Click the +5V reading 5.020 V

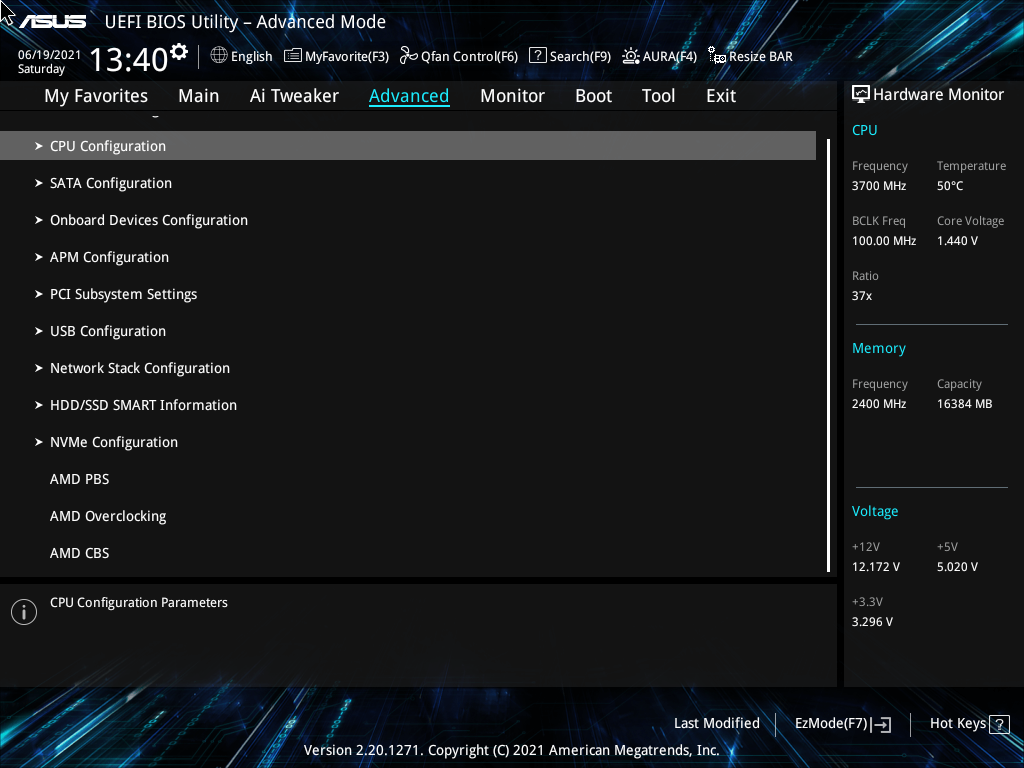point(957,567)
